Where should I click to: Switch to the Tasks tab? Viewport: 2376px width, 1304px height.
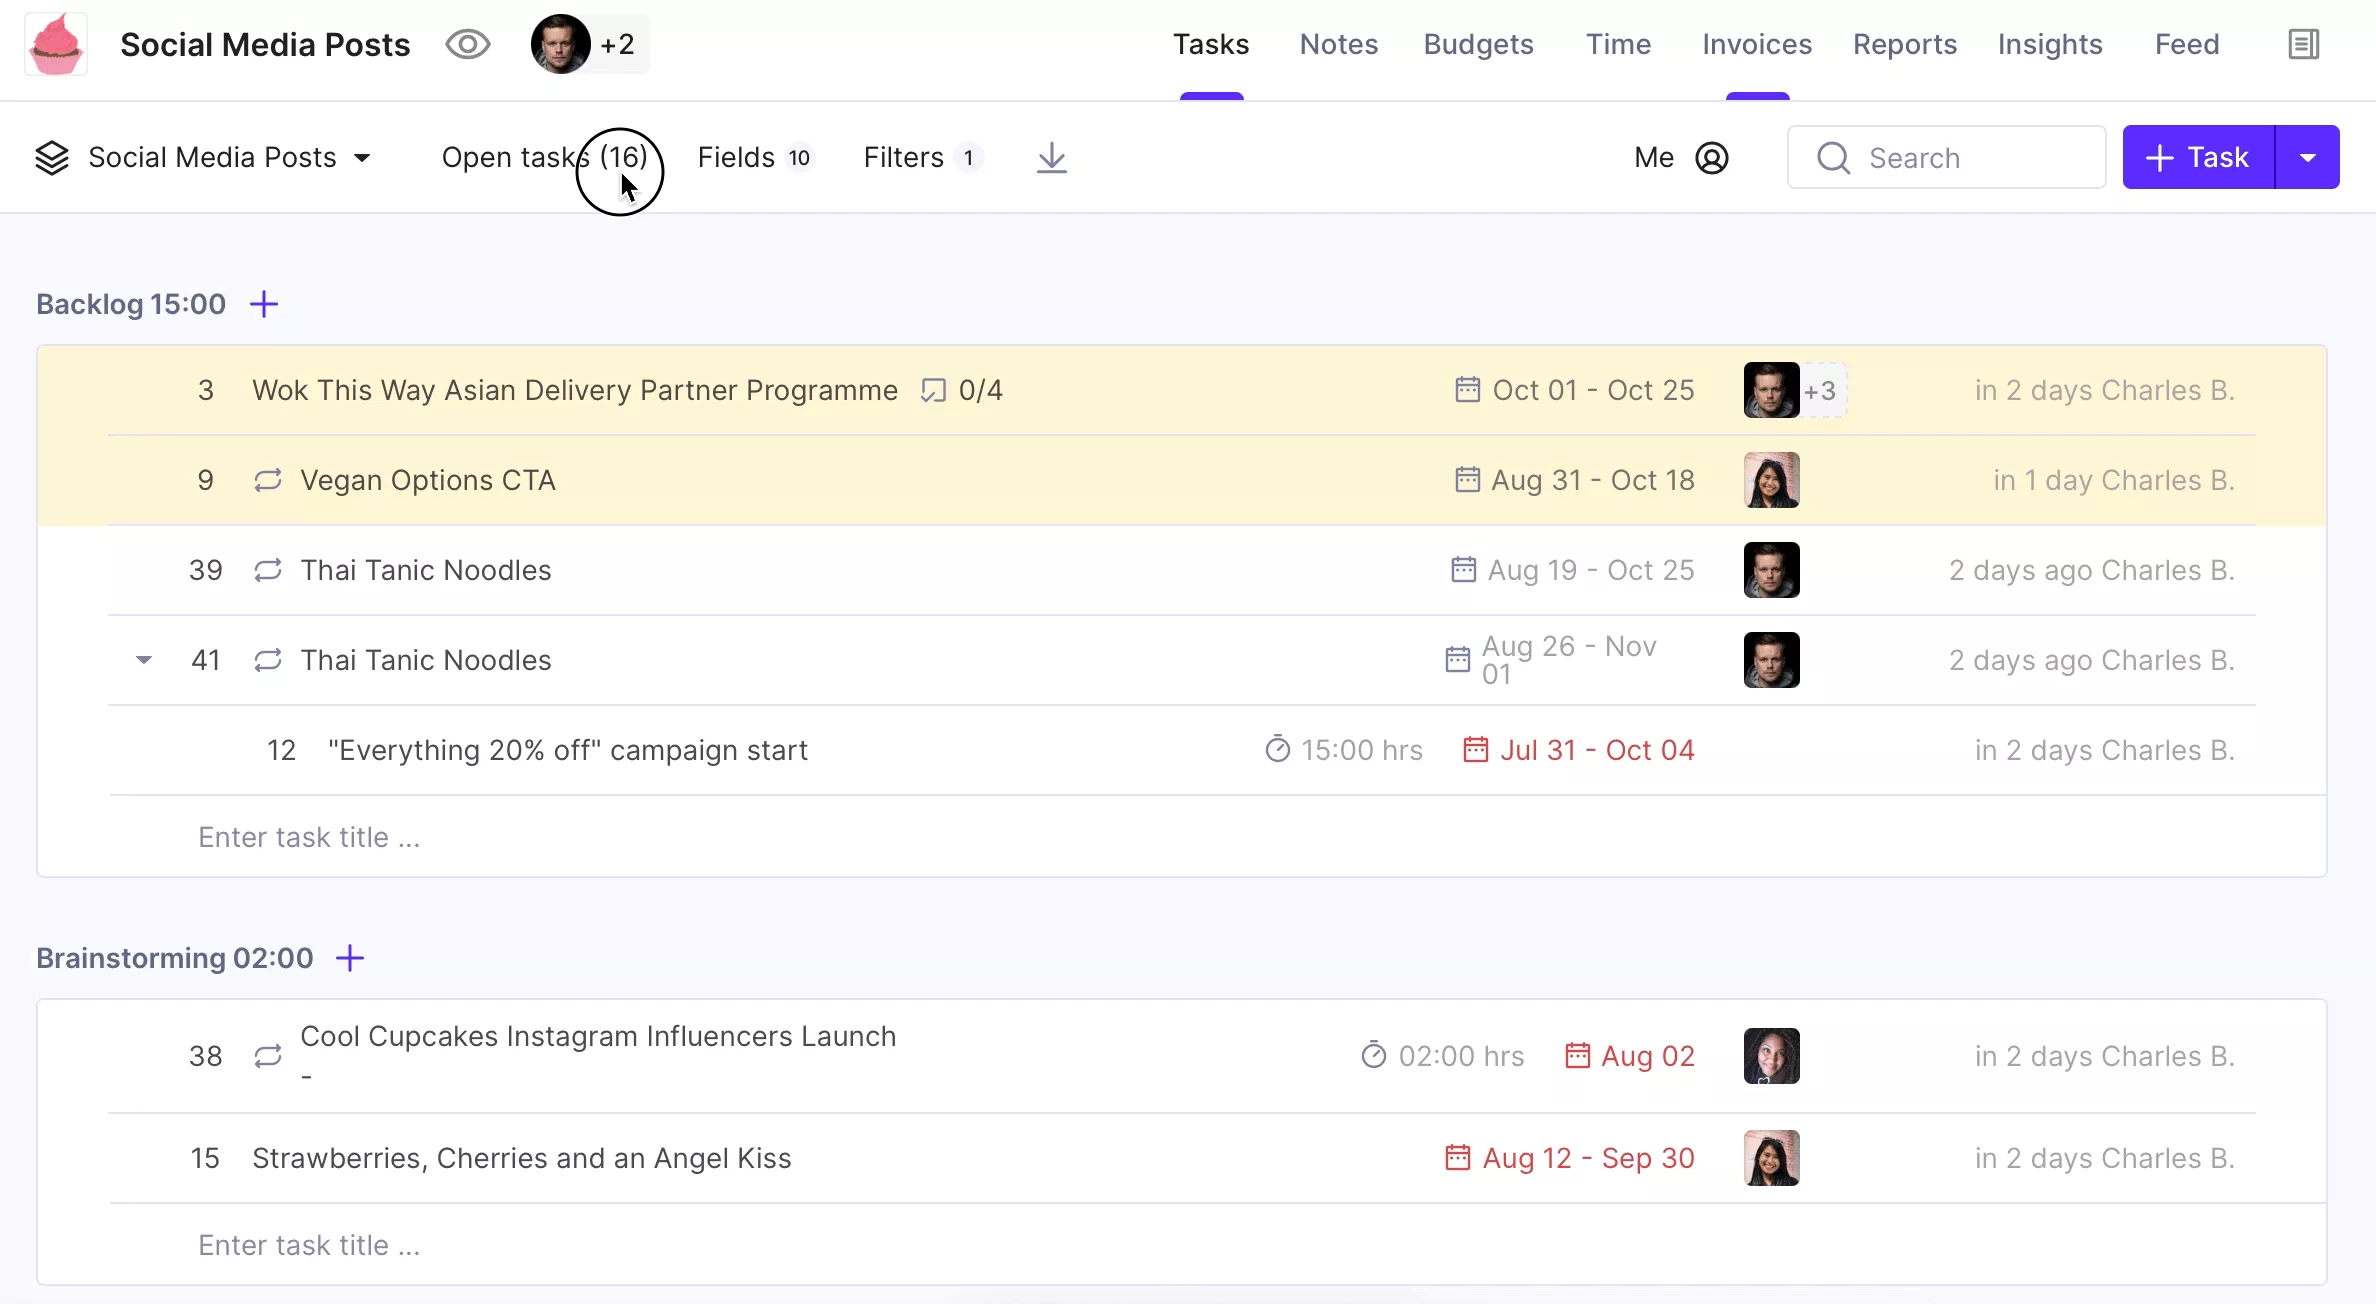(1211, 44)
